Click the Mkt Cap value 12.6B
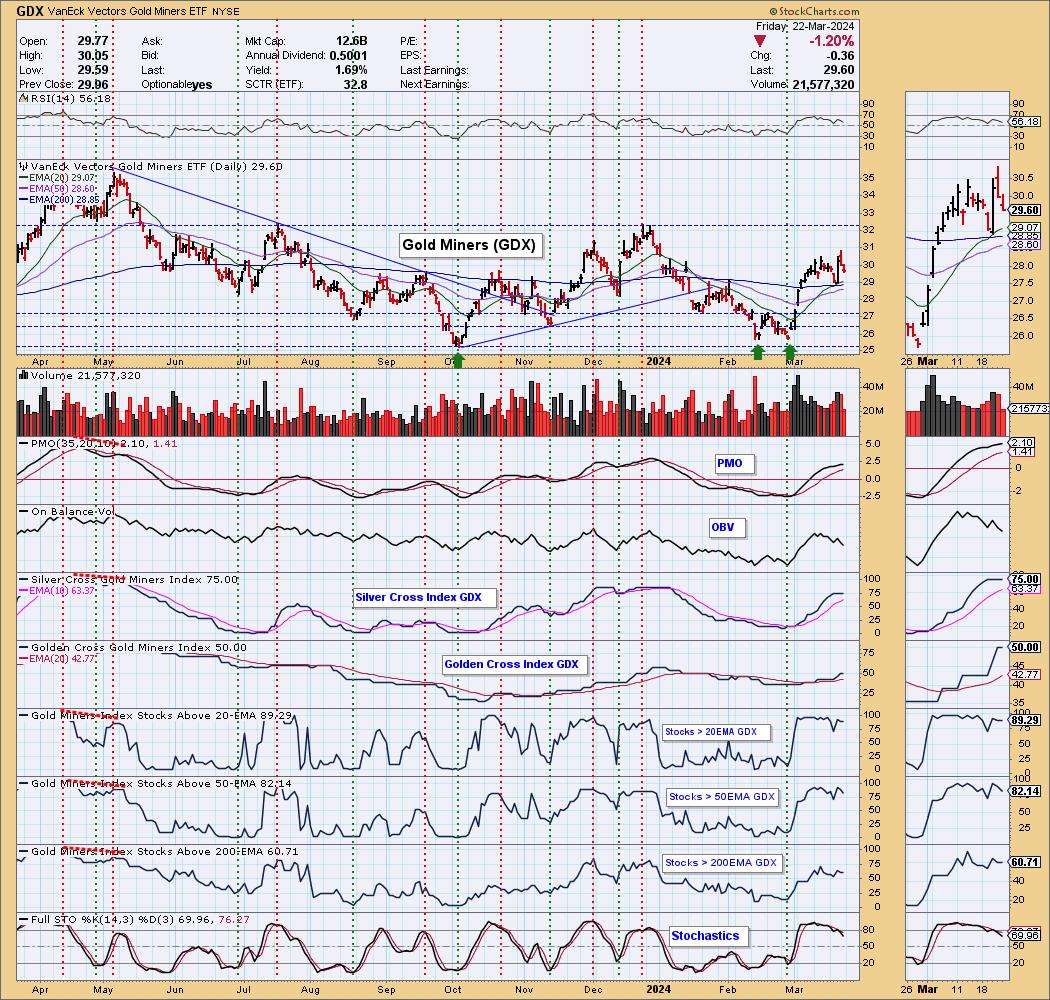The height and width of the screenshot is (1000, 1050). point(352,41)
